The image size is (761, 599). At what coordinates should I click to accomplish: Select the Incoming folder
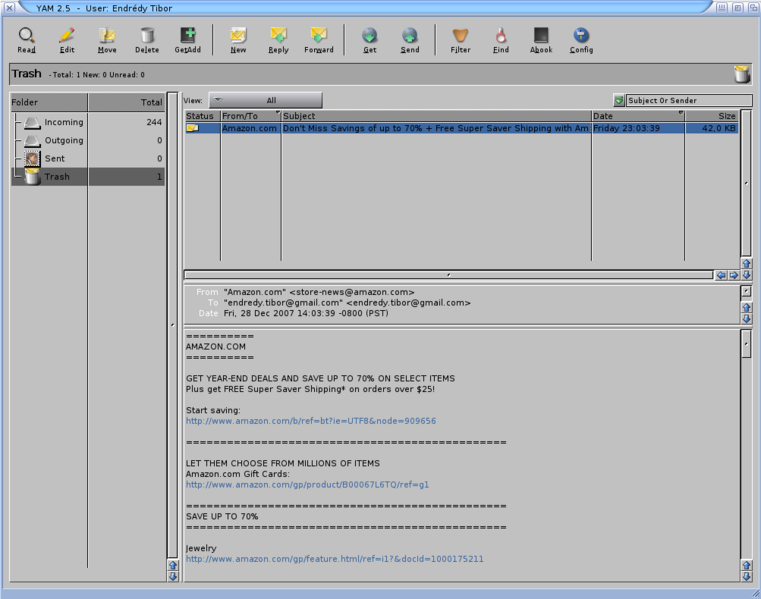(64, 122)
